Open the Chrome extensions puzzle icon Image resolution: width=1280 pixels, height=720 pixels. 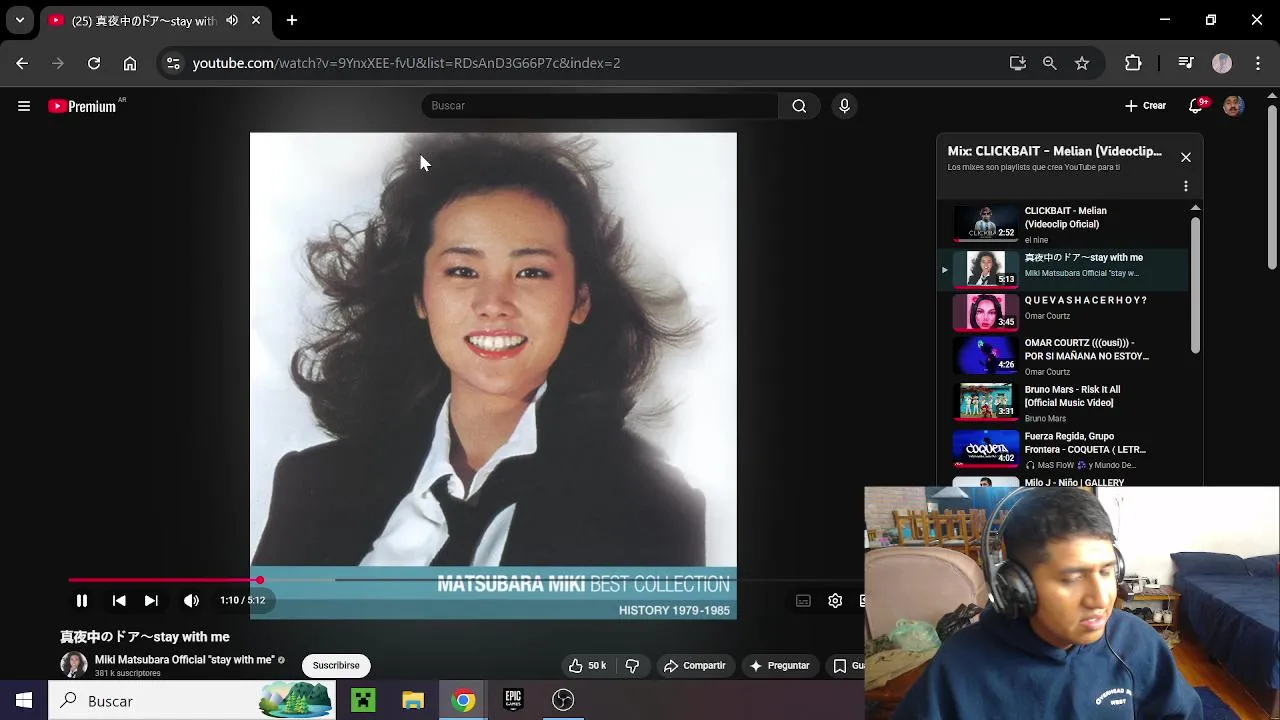click(1133, 63)
